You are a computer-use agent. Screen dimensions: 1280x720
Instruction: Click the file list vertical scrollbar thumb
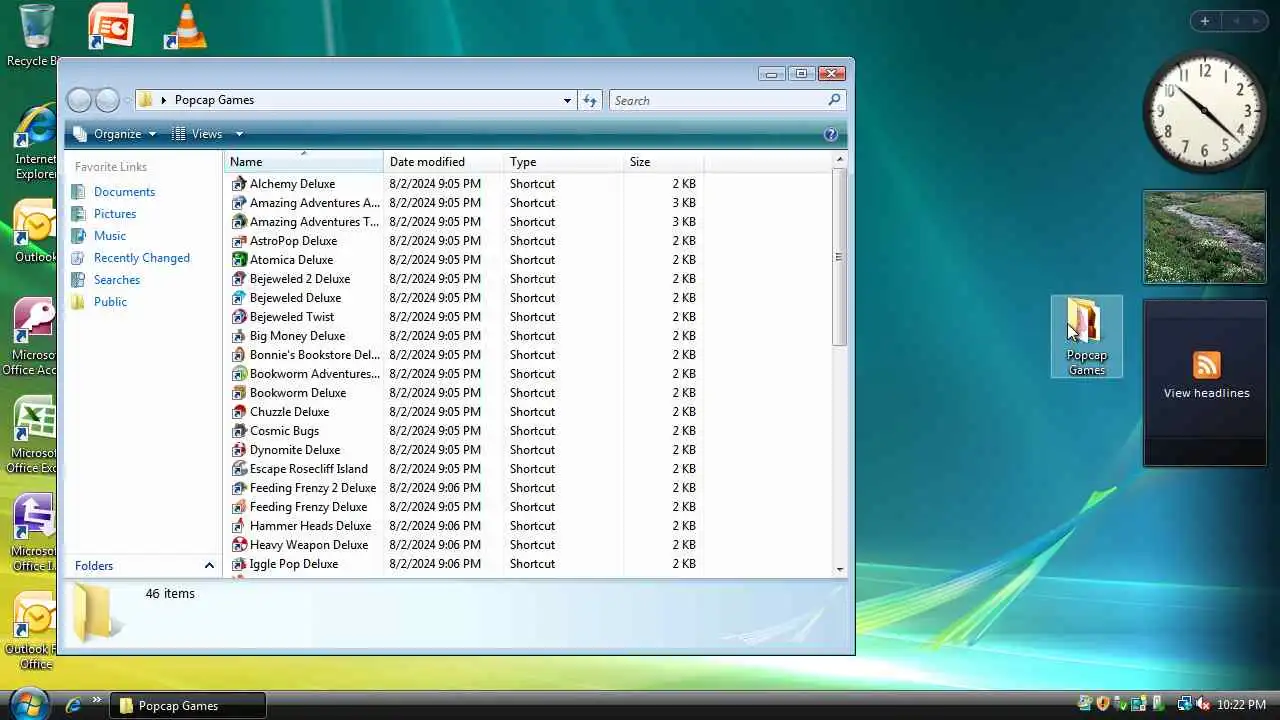(x=839, y=257)
